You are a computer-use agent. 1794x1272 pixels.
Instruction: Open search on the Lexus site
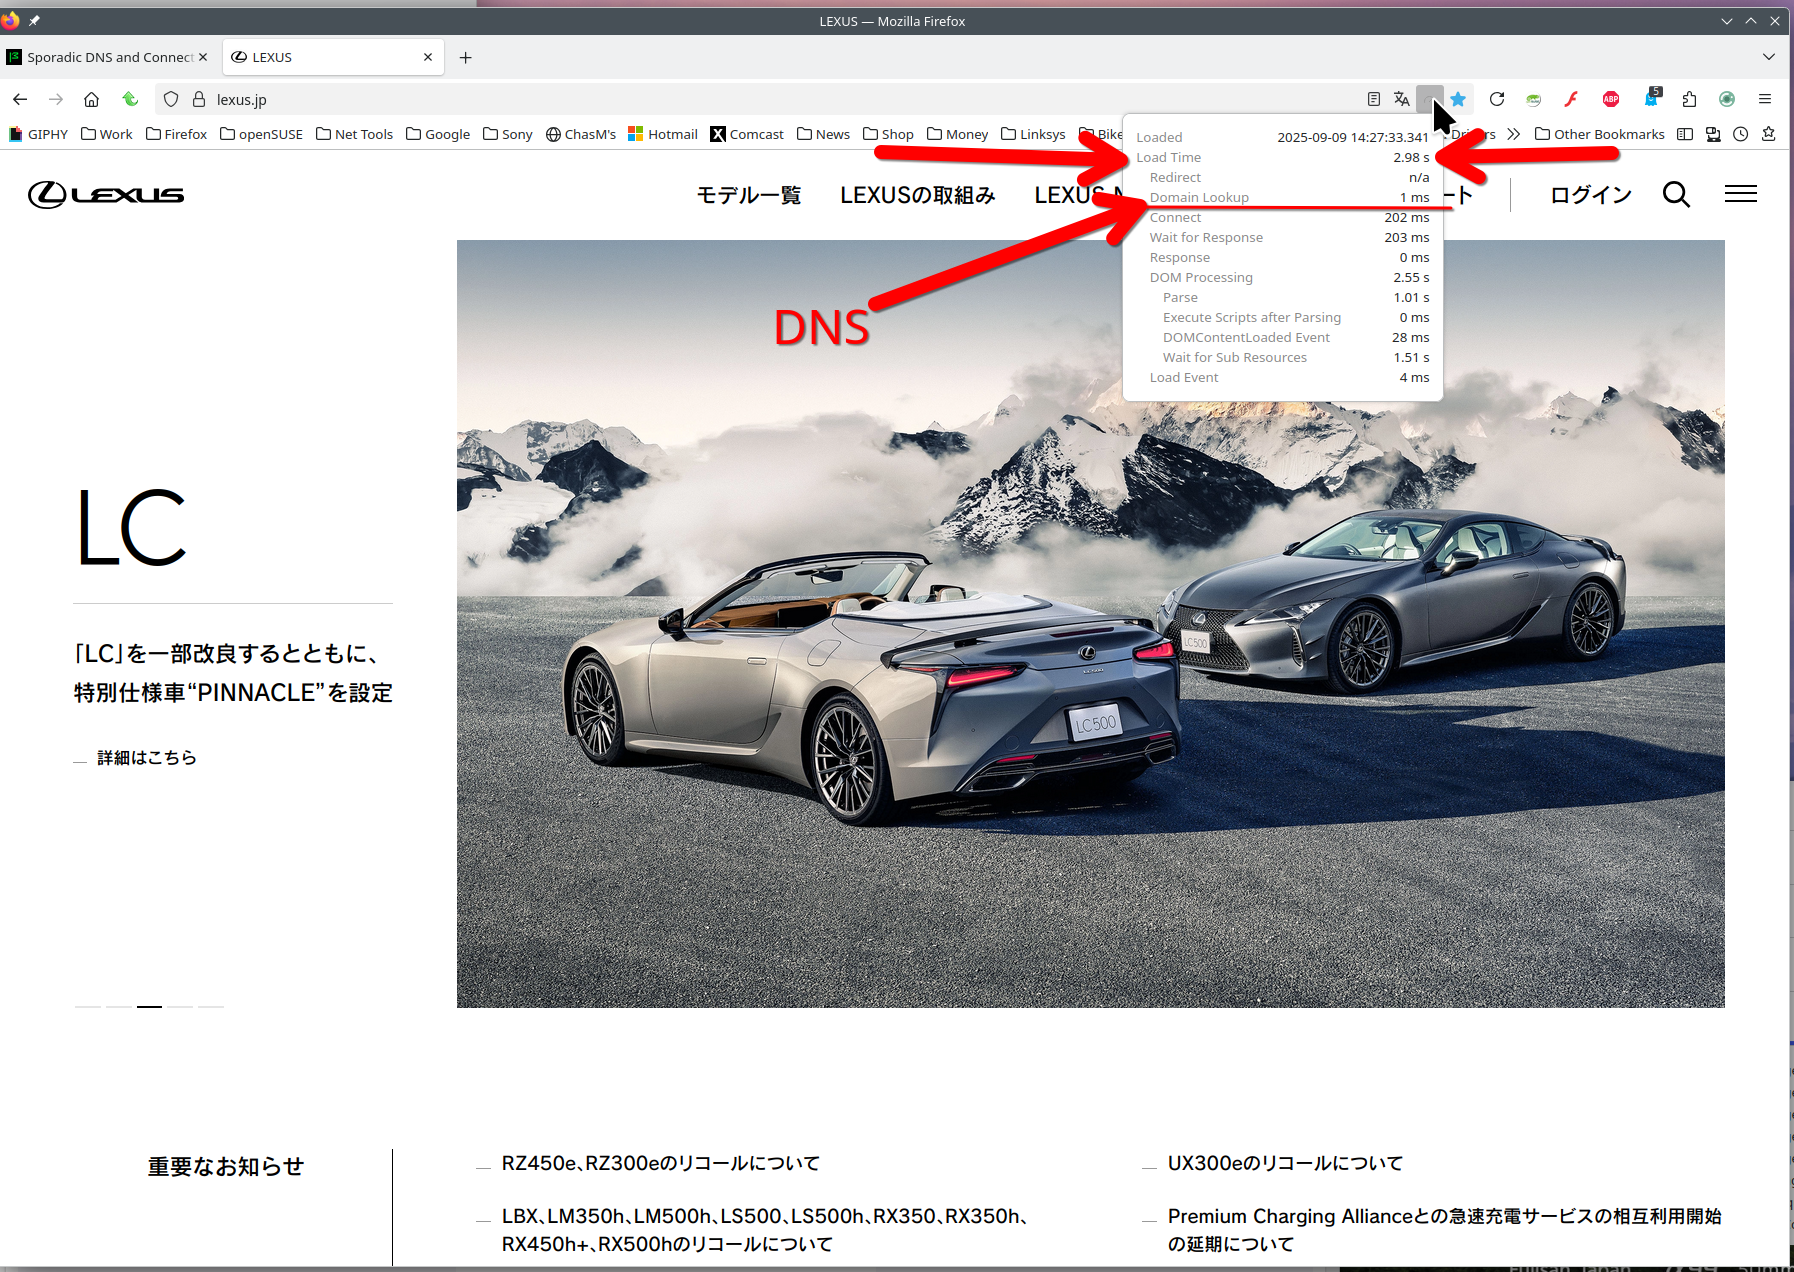pos(1677,194)
